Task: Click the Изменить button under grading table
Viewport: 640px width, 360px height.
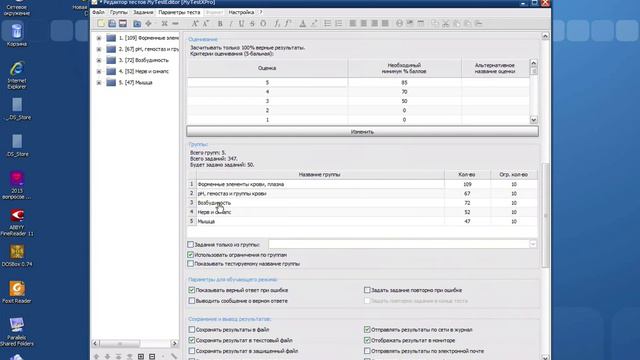Action: pyautogui.click(x=362, y=132)
